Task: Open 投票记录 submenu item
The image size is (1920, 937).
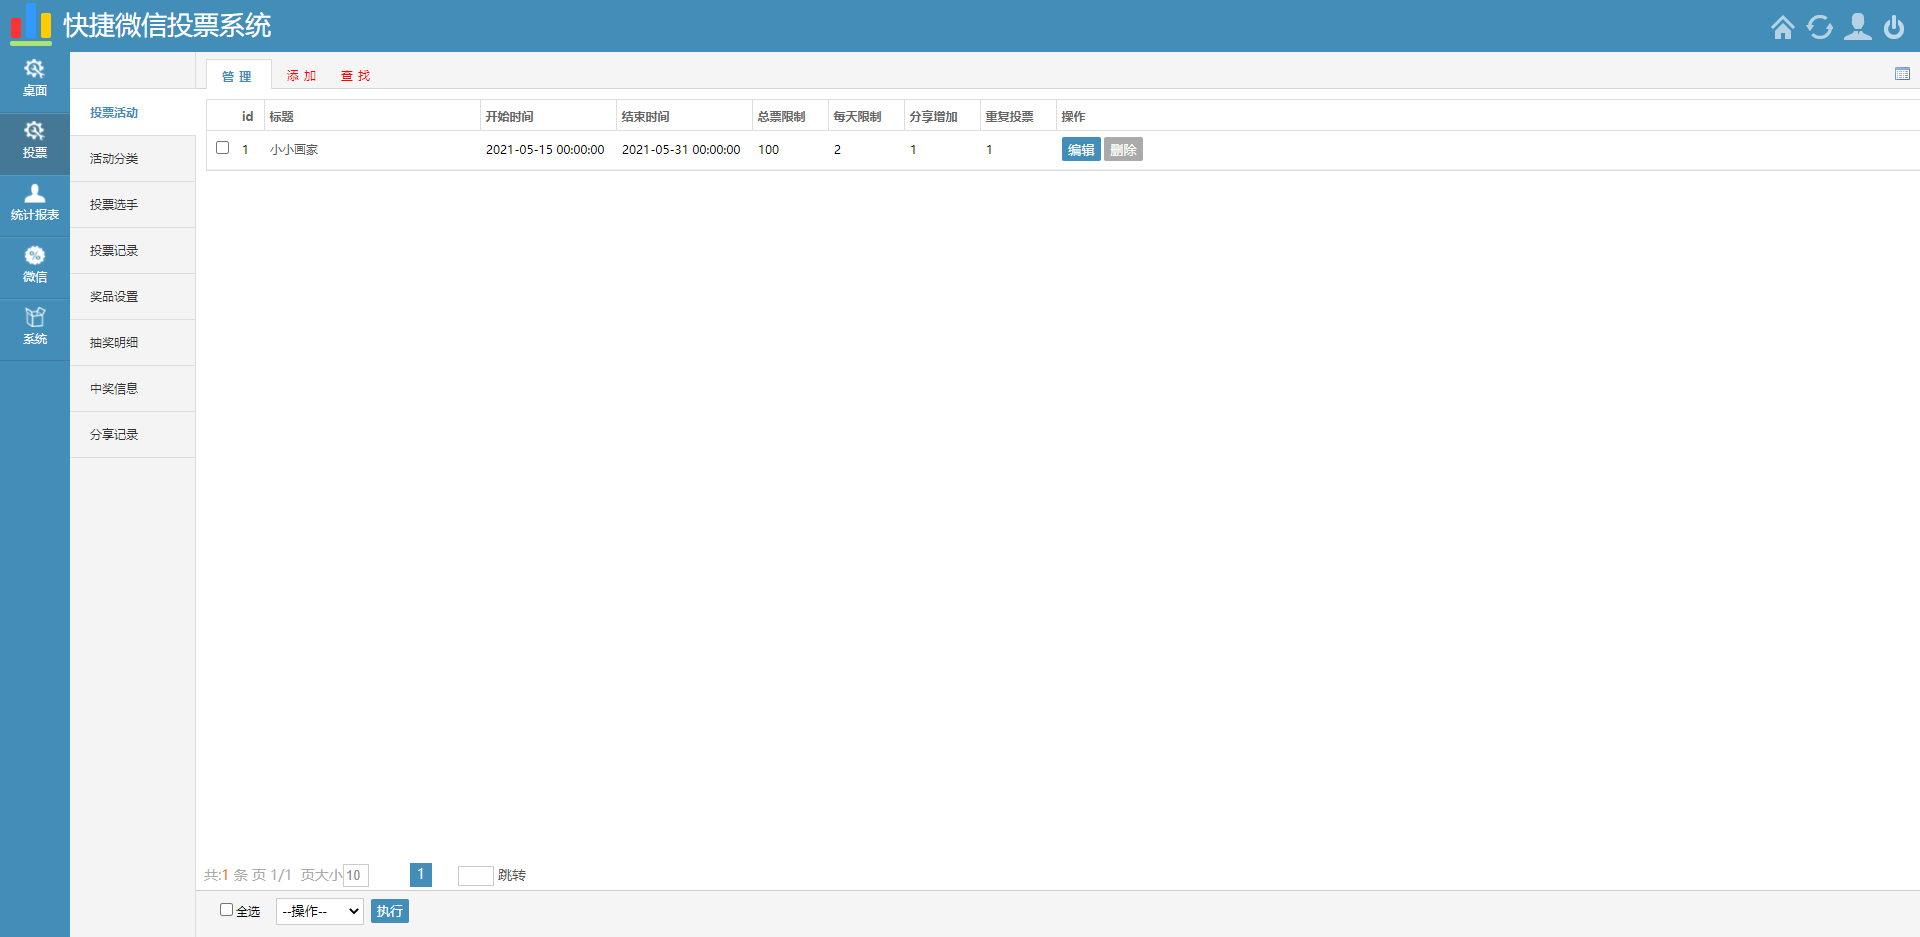Action: [133, 251]
